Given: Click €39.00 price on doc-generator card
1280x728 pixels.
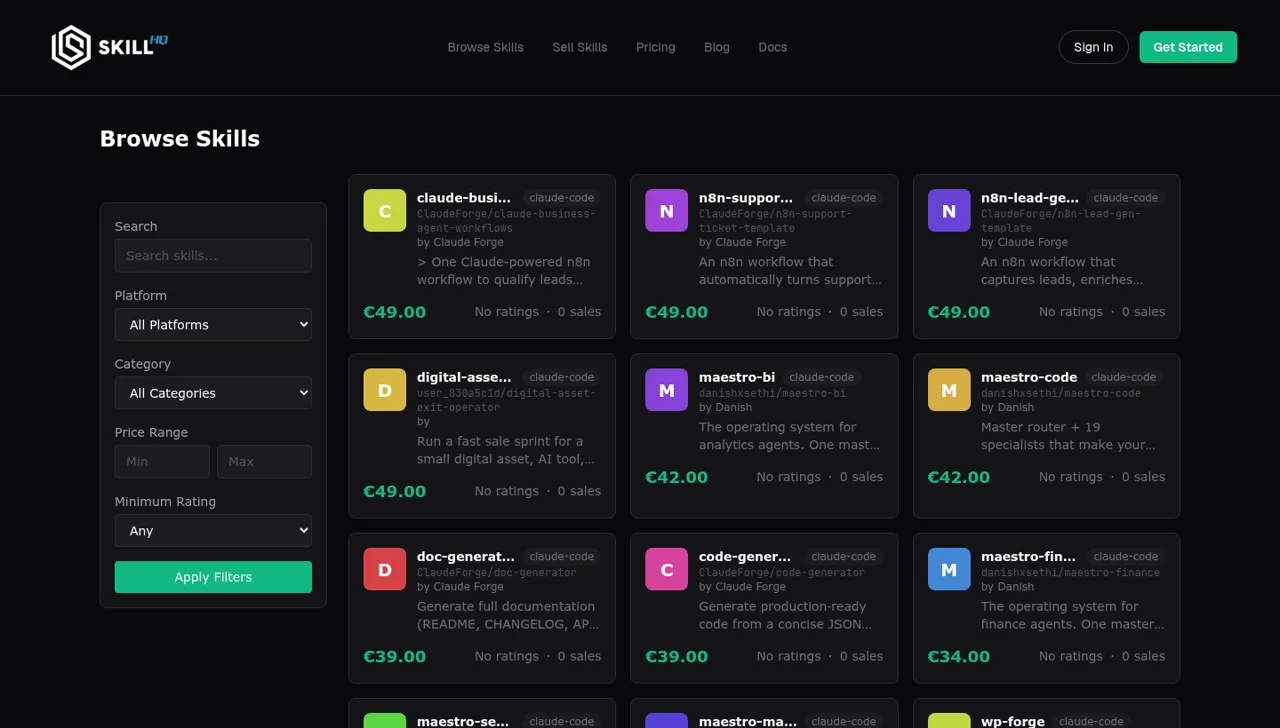Looking at the screenshot, I should point(394,656).
